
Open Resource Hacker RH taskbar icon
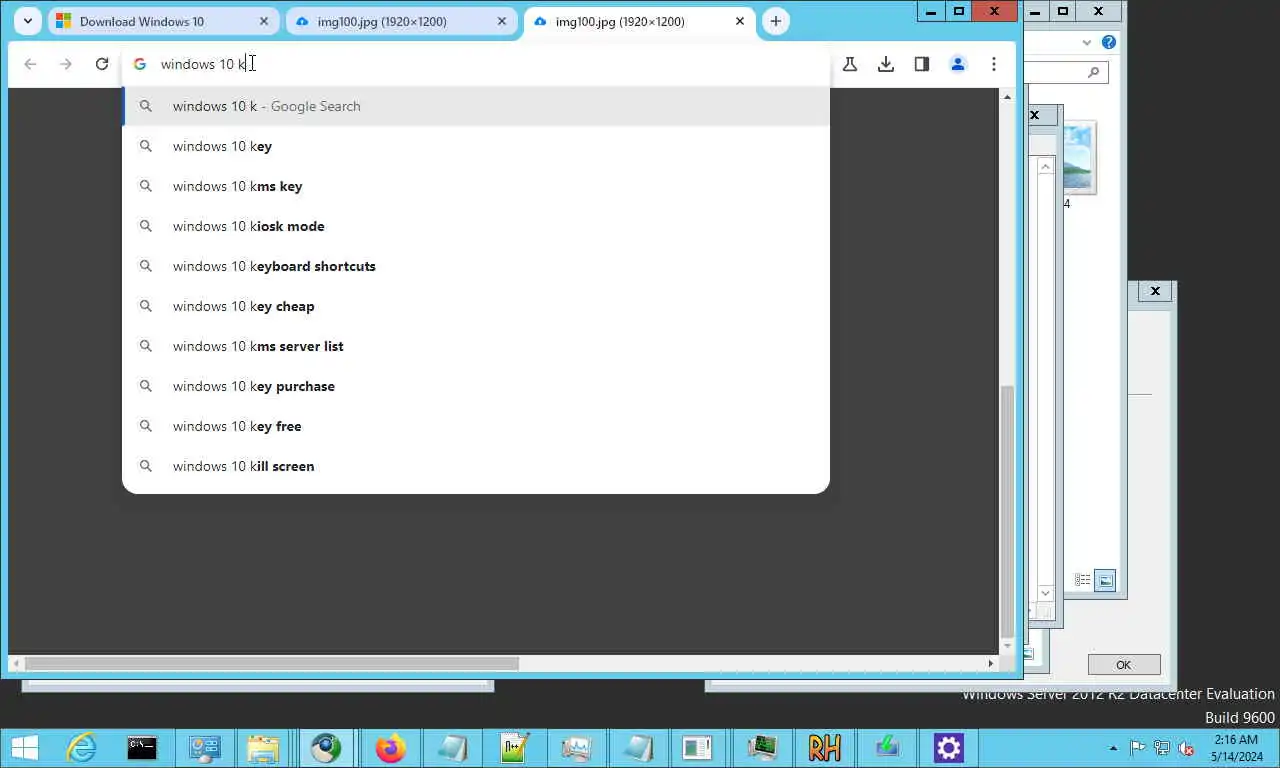tap(824, 748)
